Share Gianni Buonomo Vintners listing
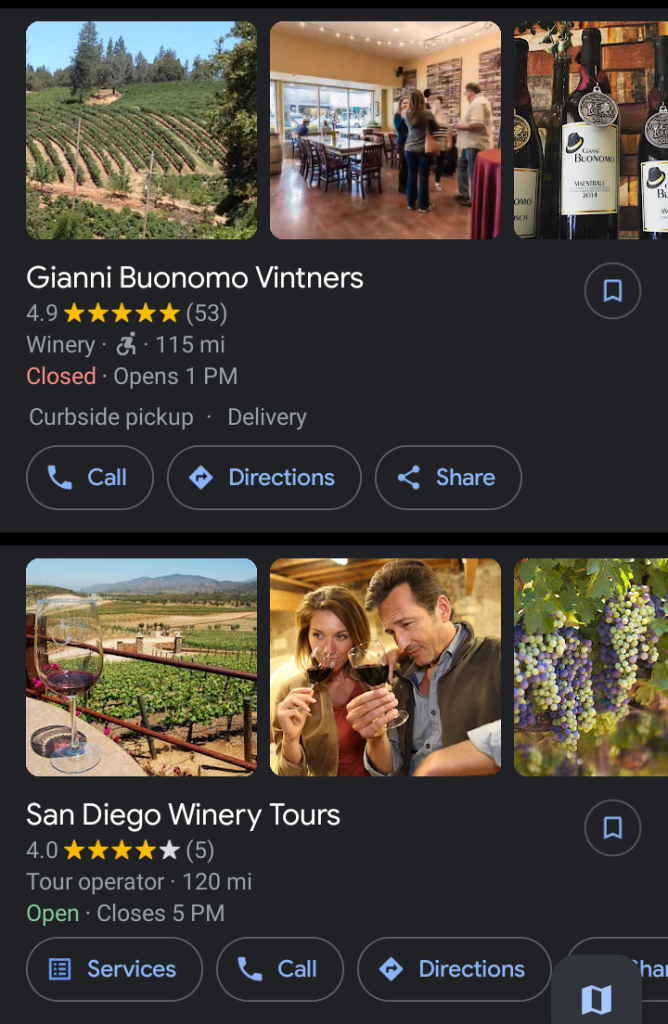668x1024 pixels. tap(448, 478)
